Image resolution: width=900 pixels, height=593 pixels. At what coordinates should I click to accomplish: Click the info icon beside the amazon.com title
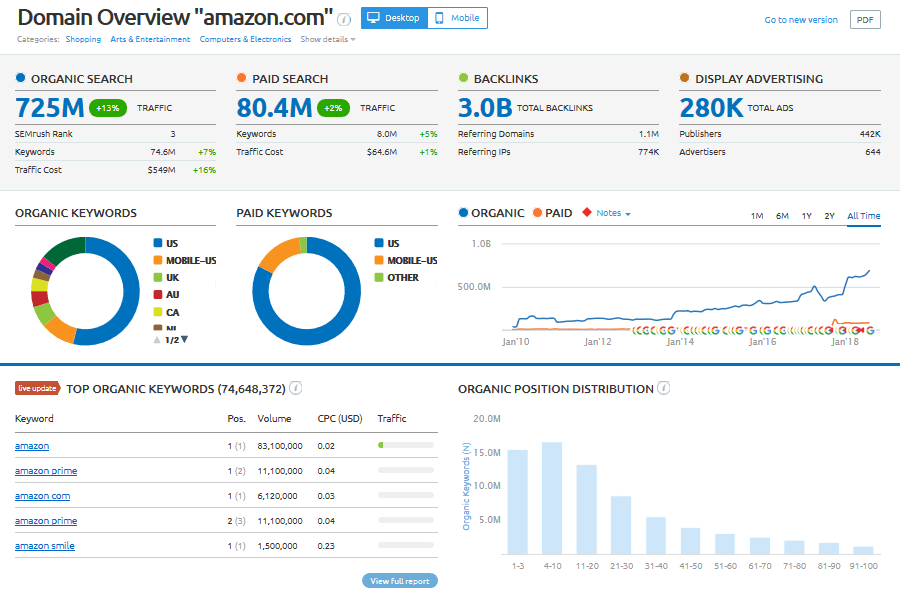coord(344,20)
